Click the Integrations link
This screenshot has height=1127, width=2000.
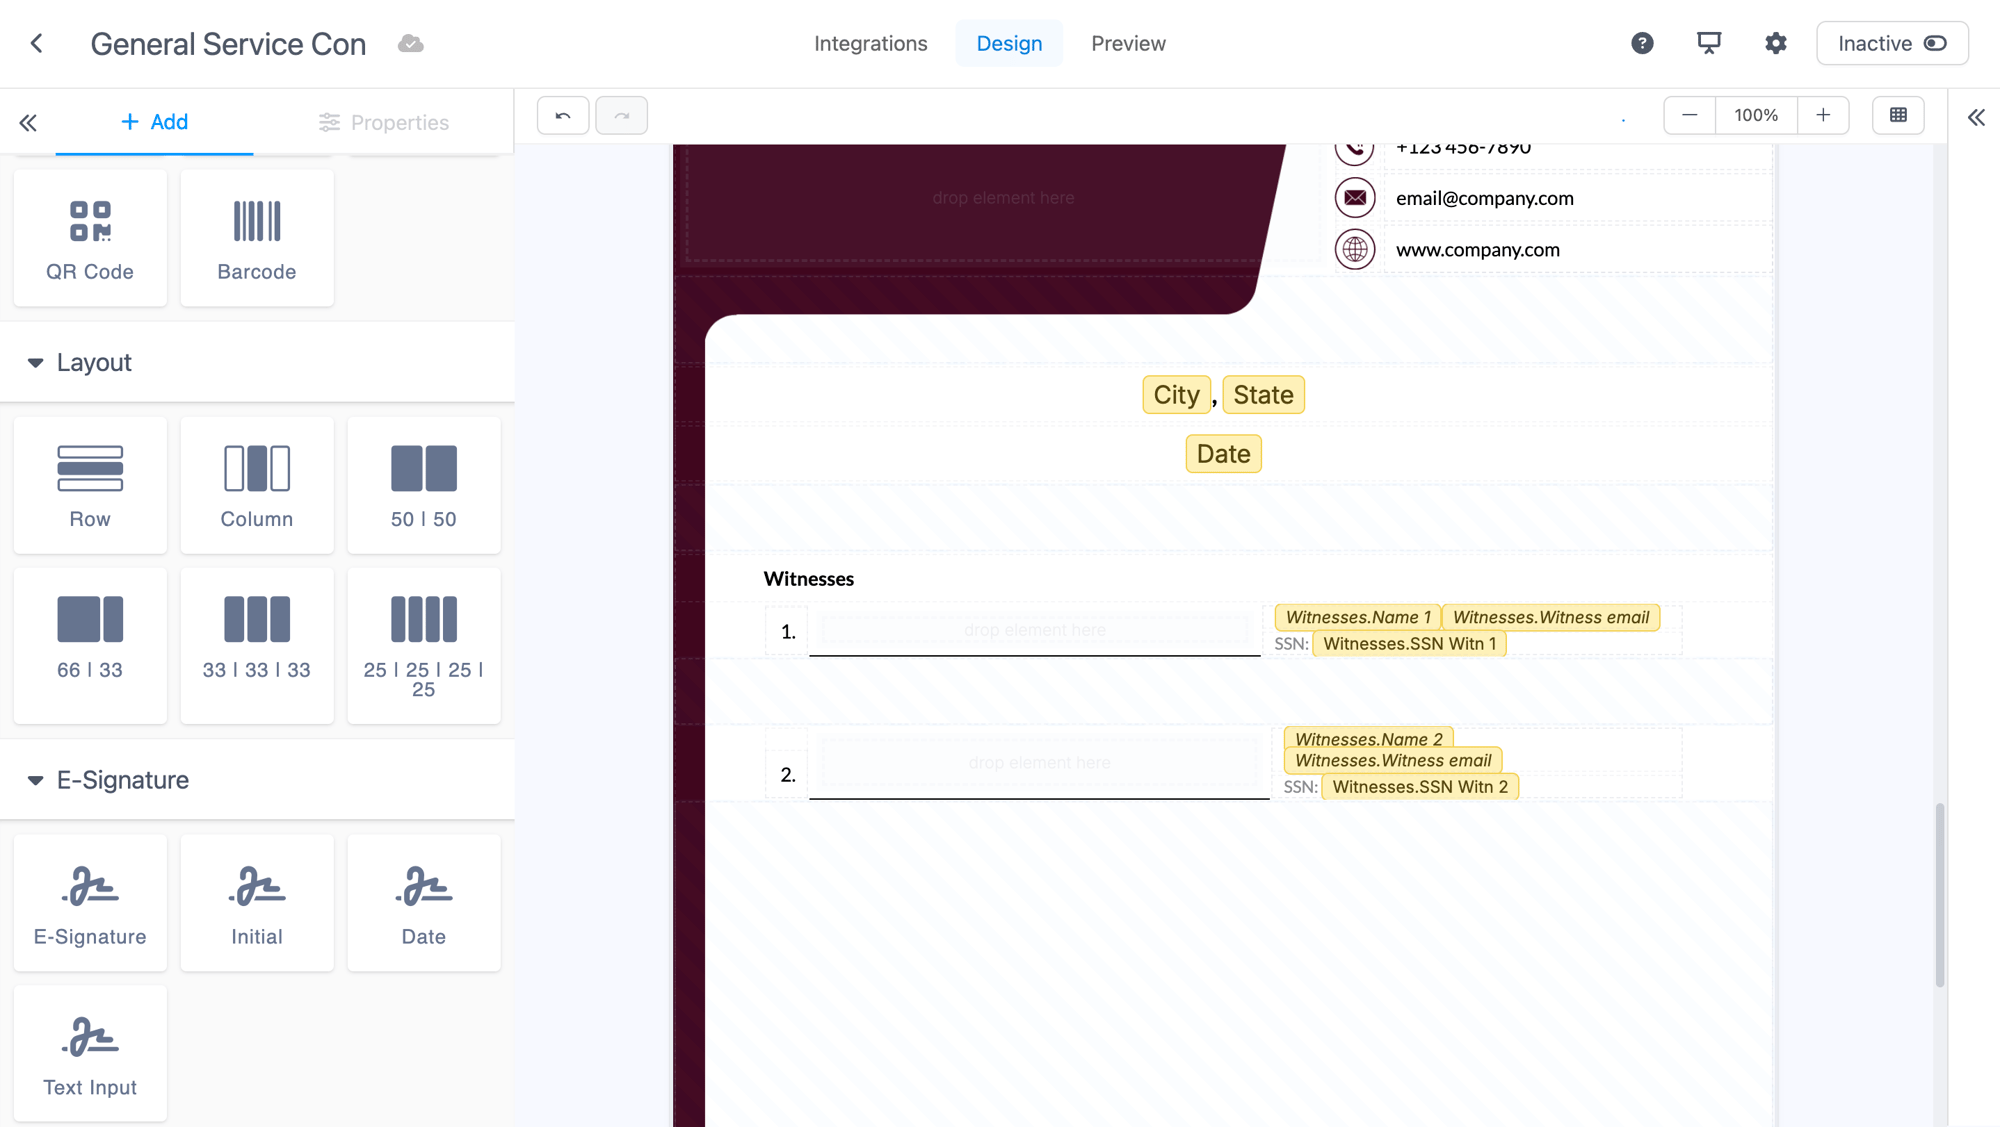click(870, 43)
